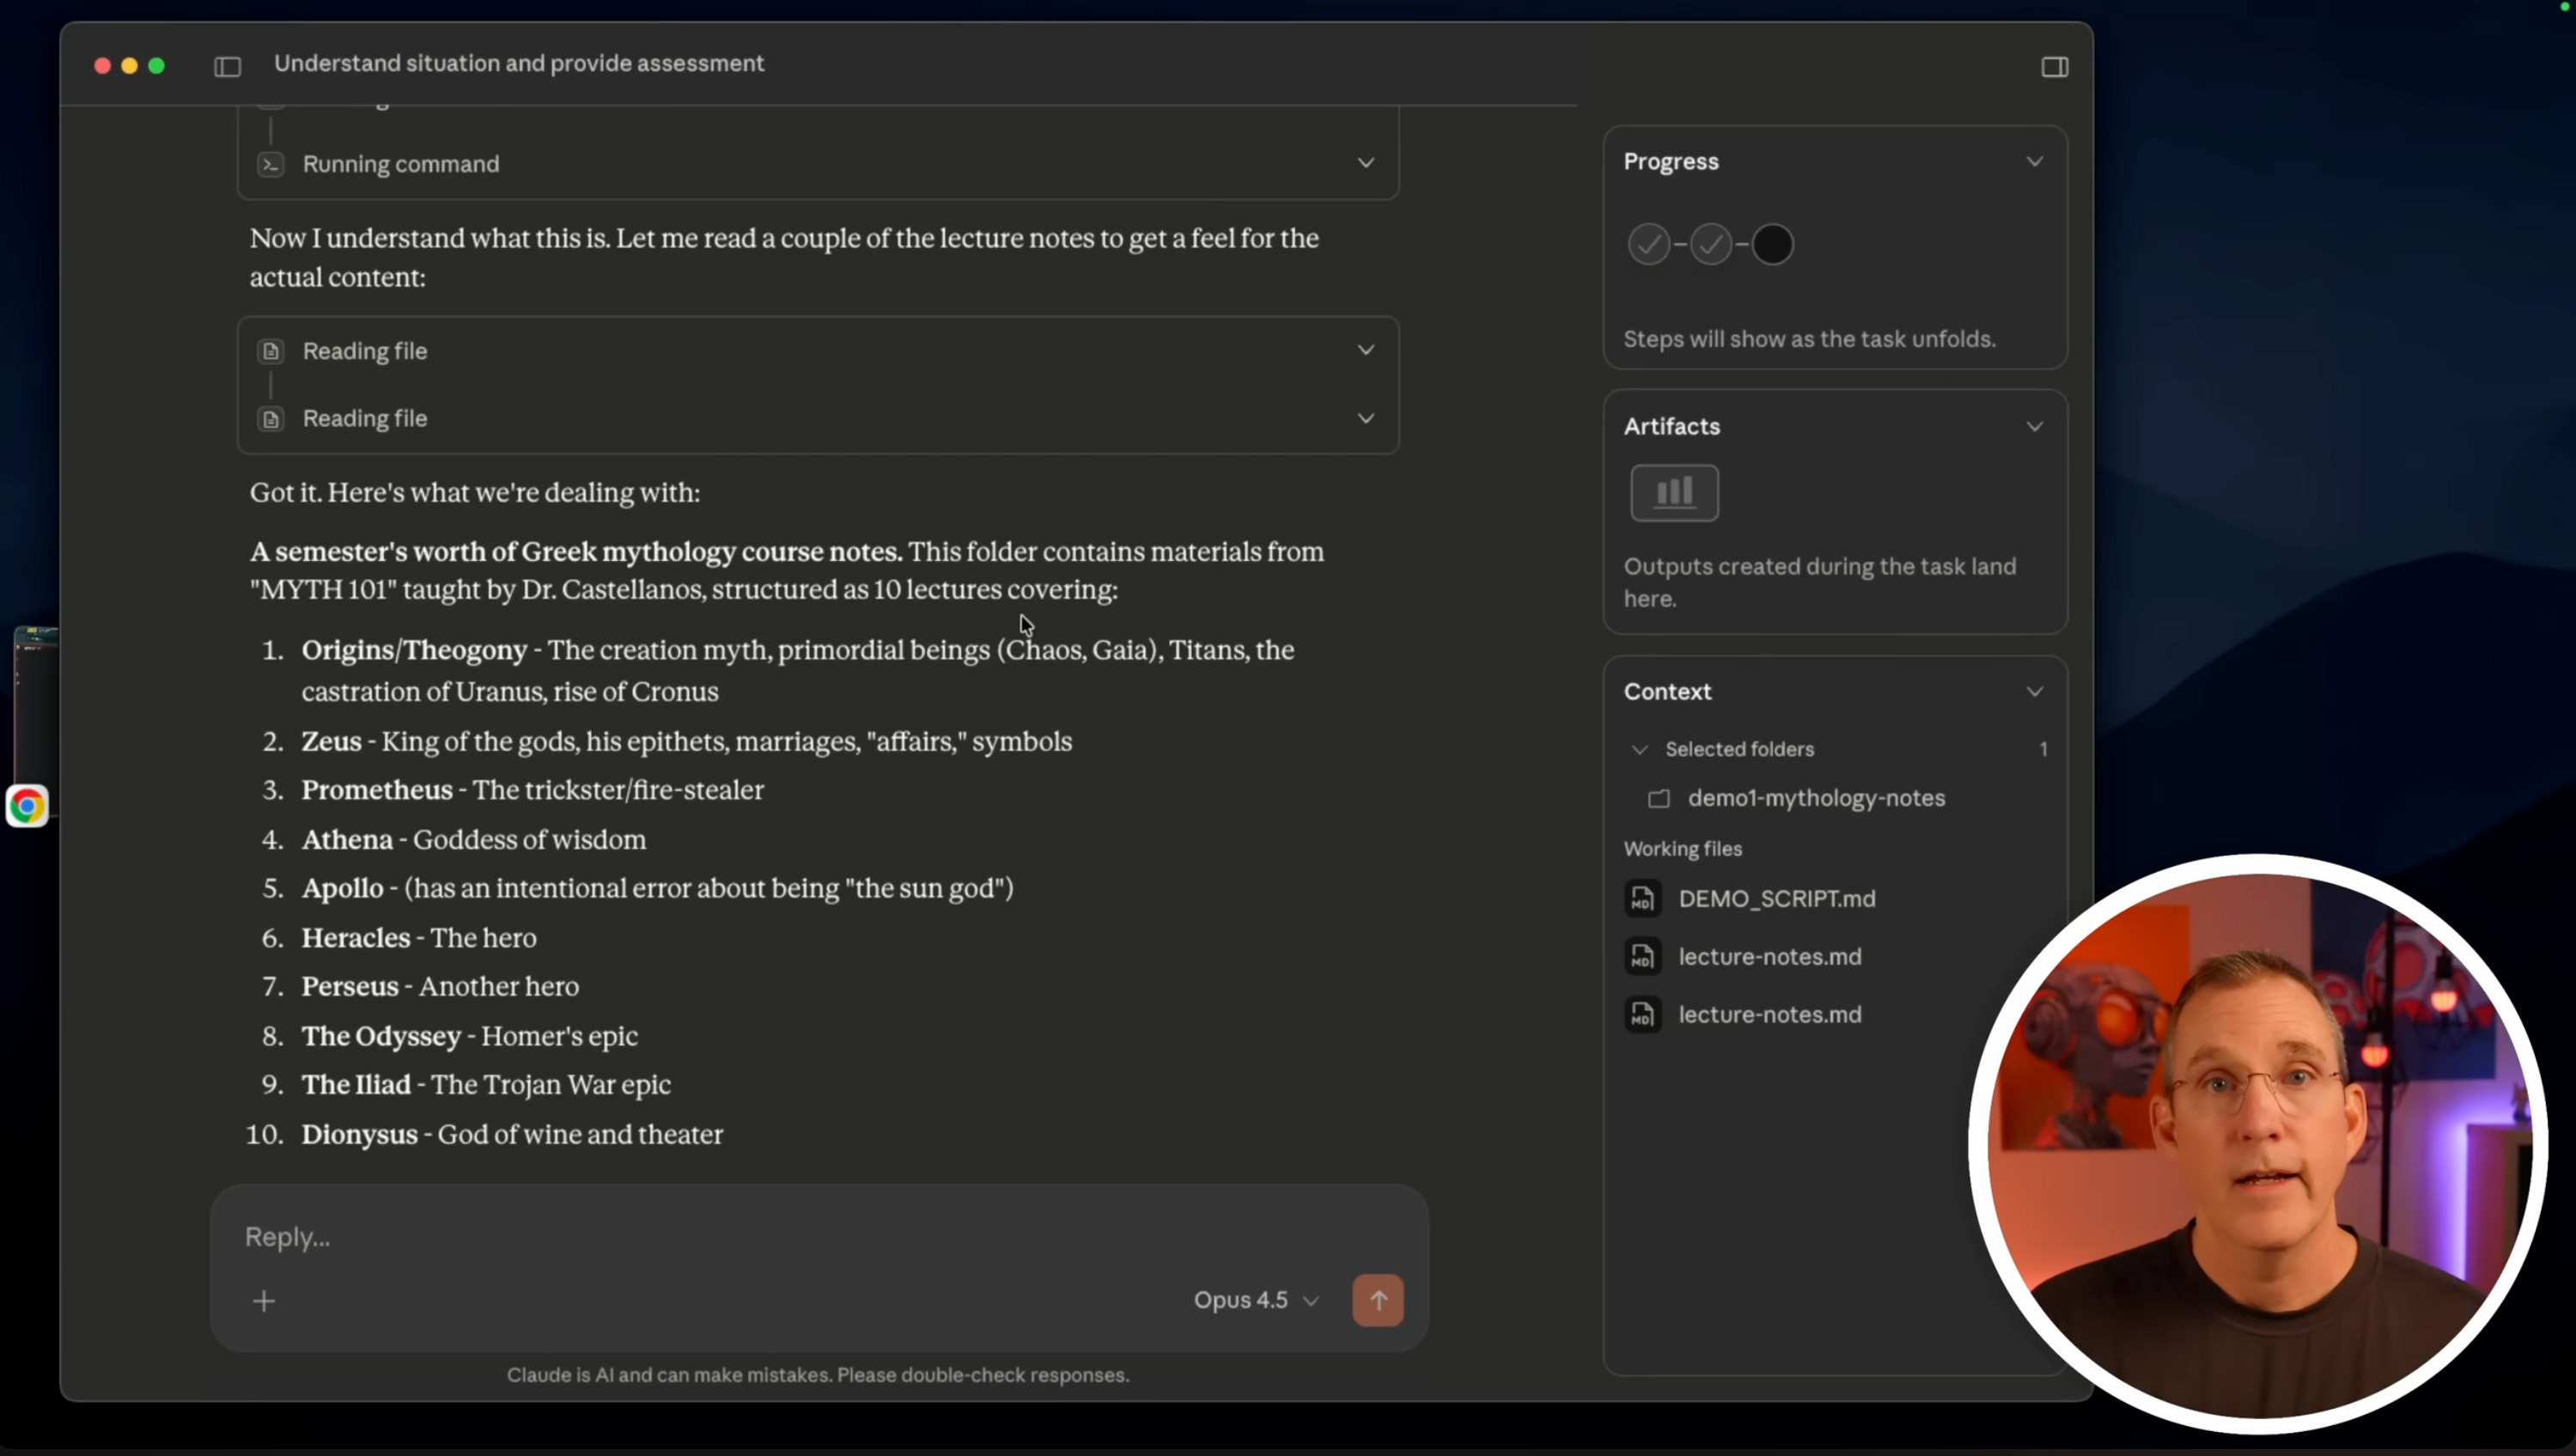This screenshot has width=2576, height=1456.
Task: Open the DEMO_SCRIPT.md working file
Action: pyautogui.click(x=1776, y=898)
